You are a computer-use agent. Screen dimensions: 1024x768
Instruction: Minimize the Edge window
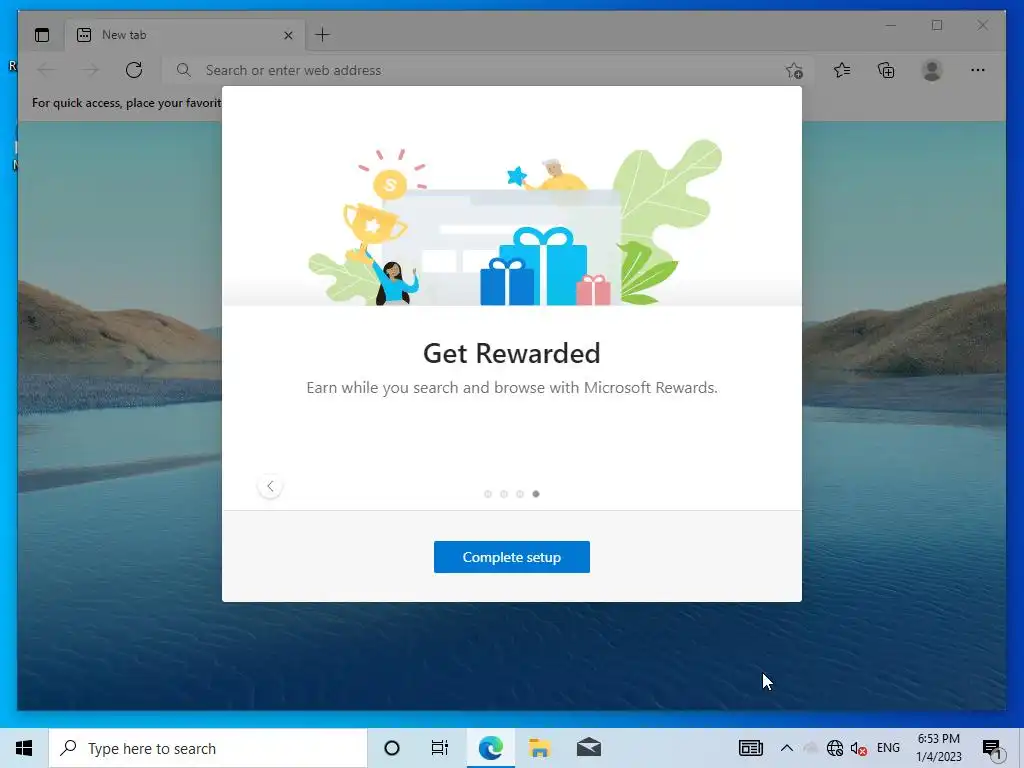click(x=891, y=25)
